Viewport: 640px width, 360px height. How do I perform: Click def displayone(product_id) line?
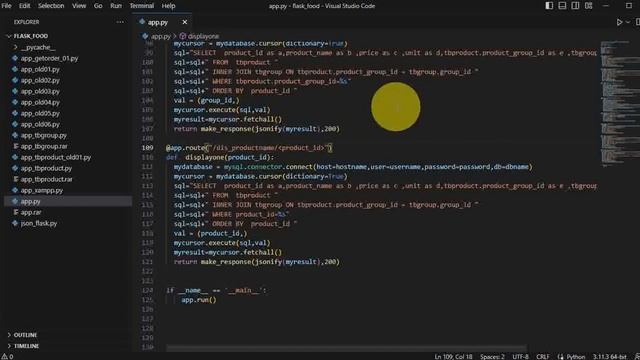220,157
